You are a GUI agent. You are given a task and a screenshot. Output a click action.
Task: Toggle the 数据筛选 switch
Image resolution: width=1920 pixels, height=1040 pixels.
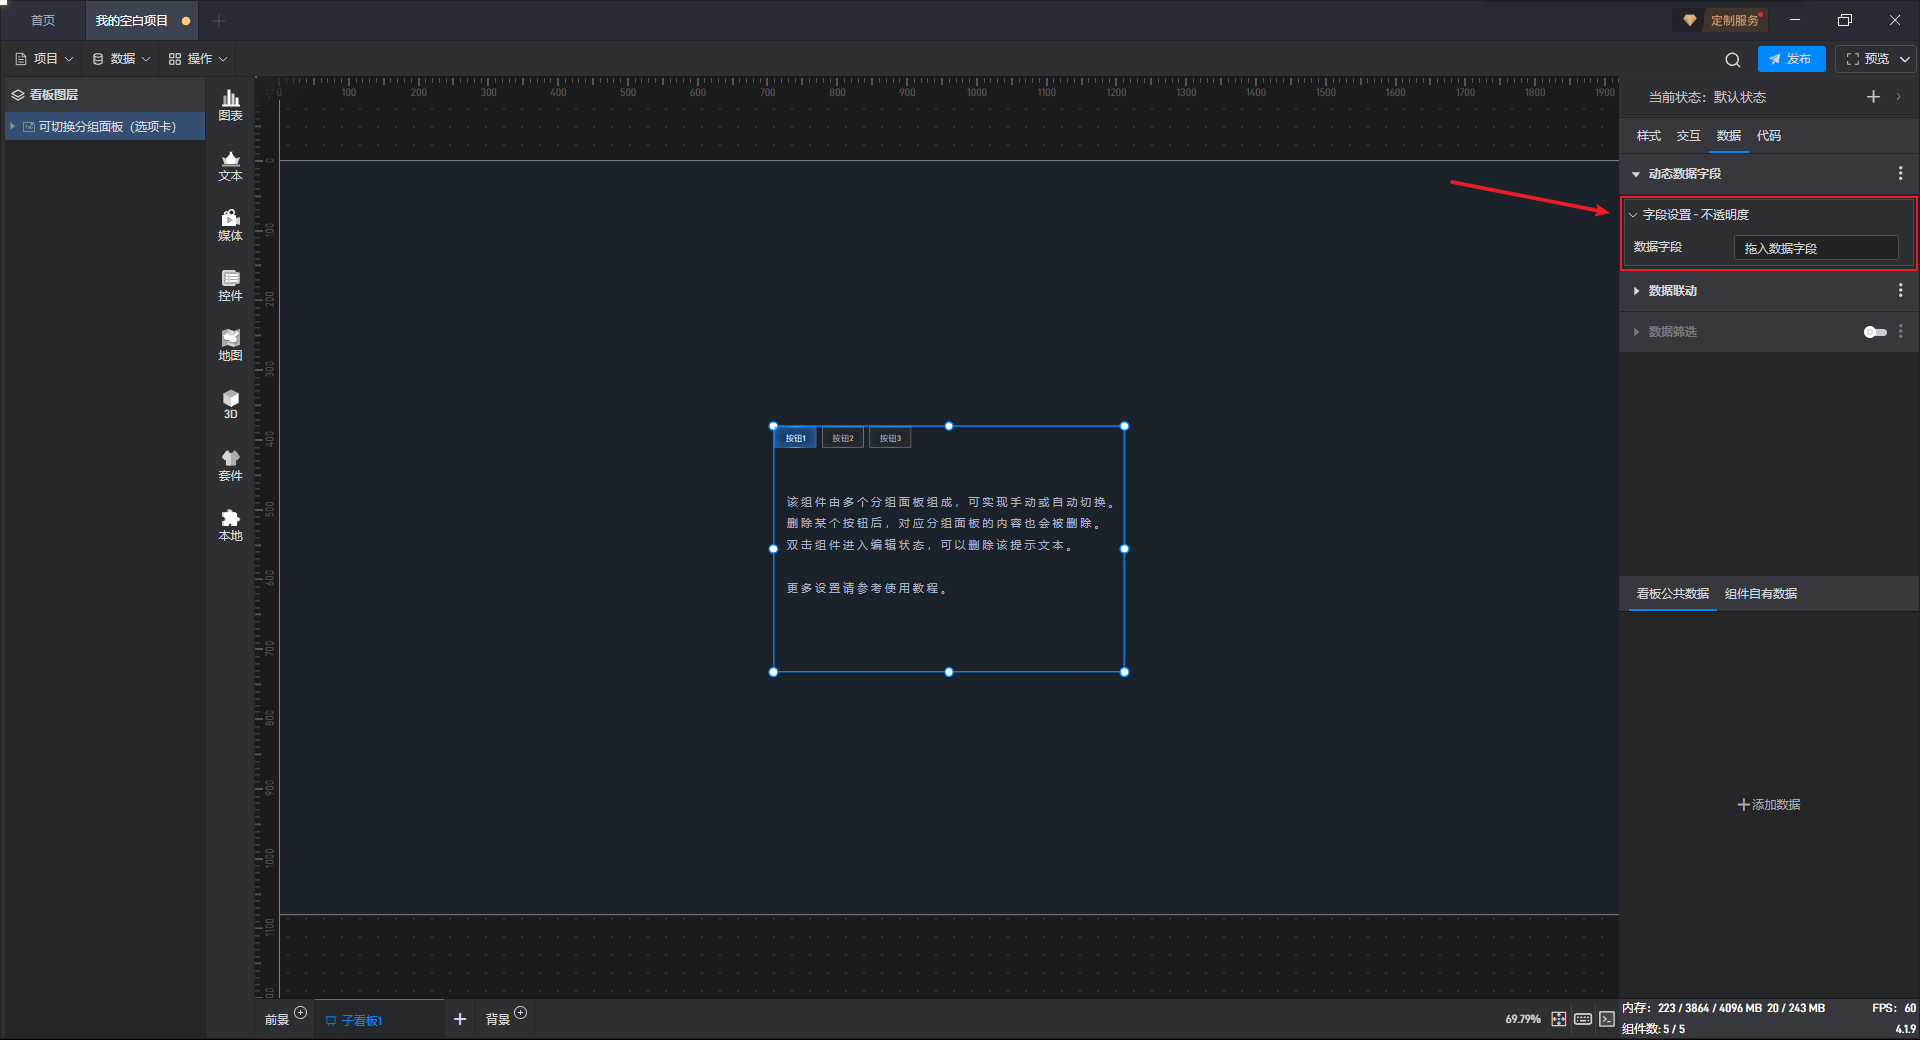[1874, 332]
